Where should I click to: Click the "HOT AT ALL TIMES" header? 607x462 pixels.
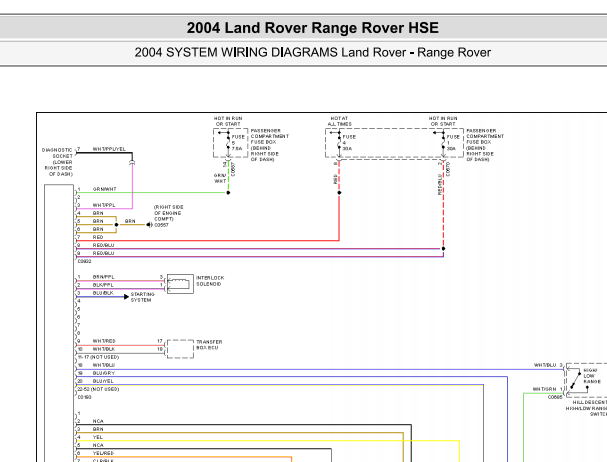pyautogui.click(x=340, y=121)
